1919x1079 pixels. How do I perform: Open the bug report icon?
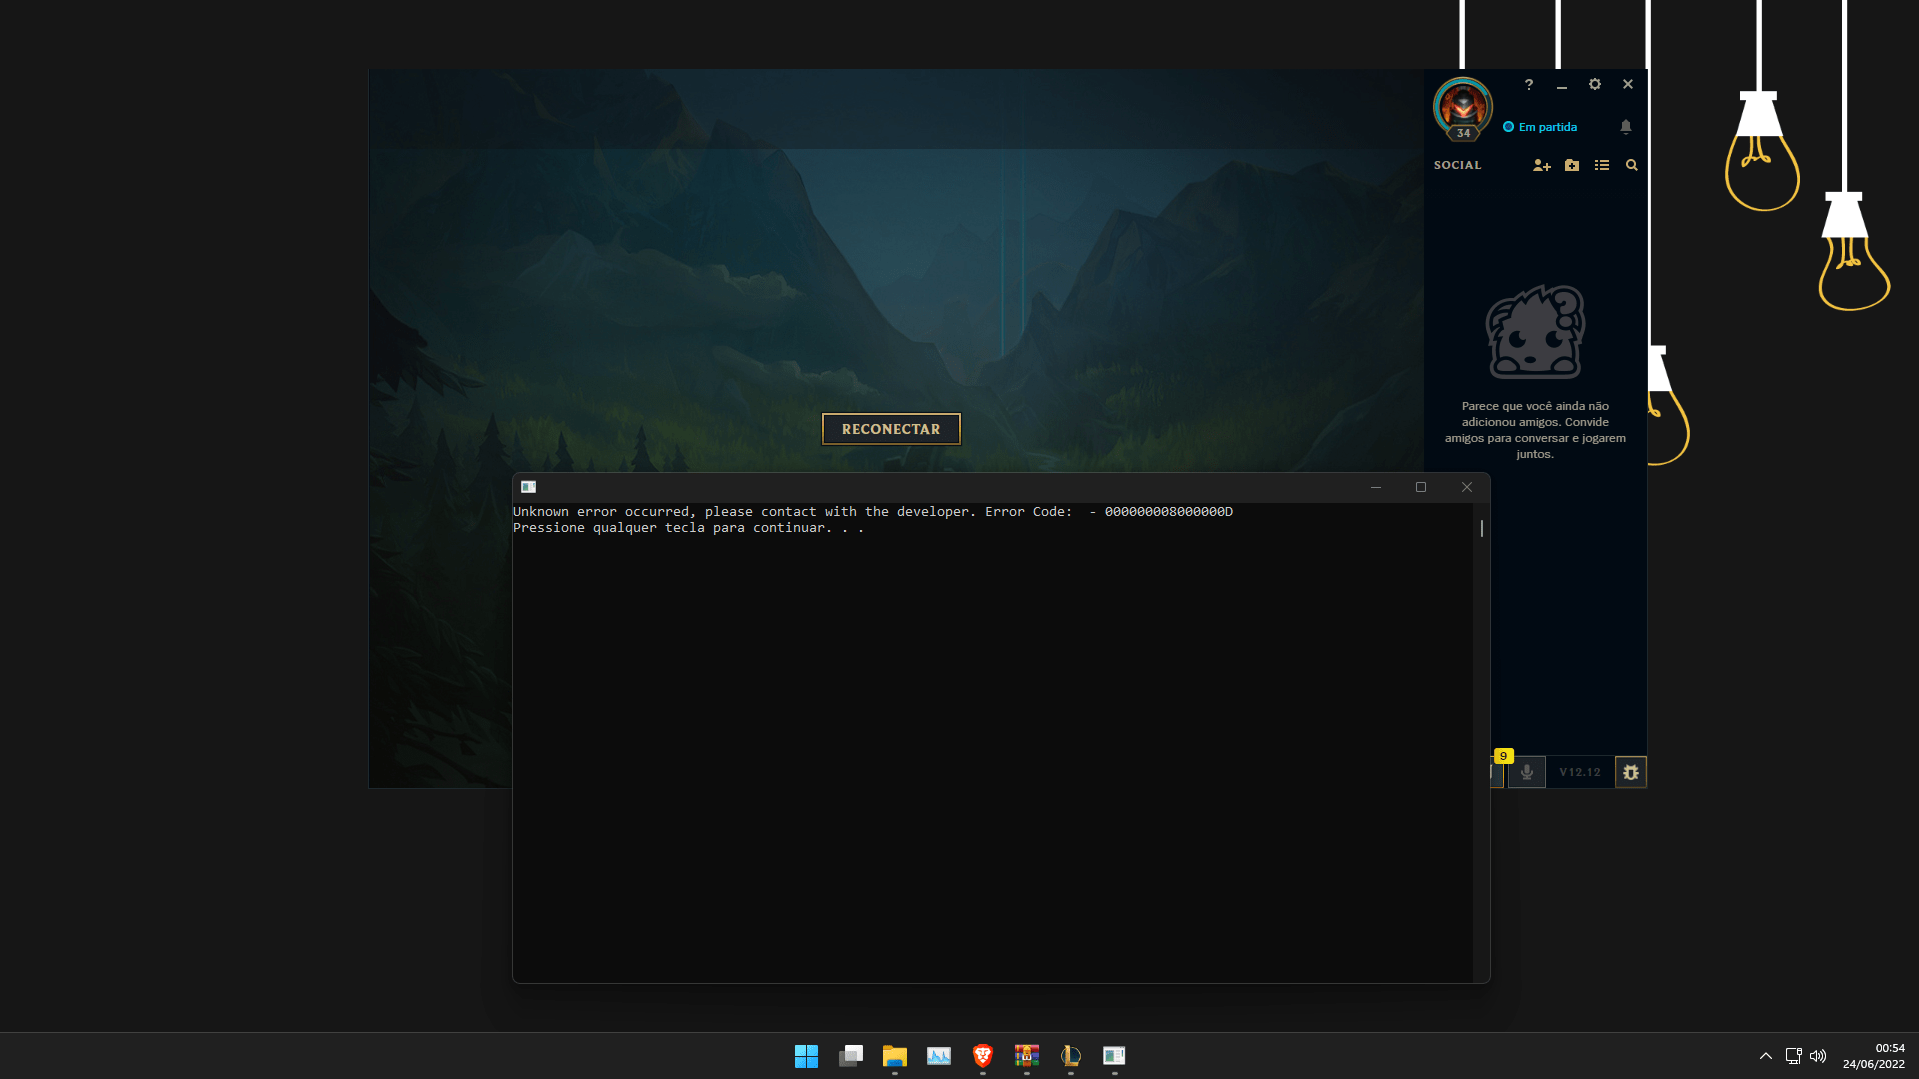(x=1631, y=772)
